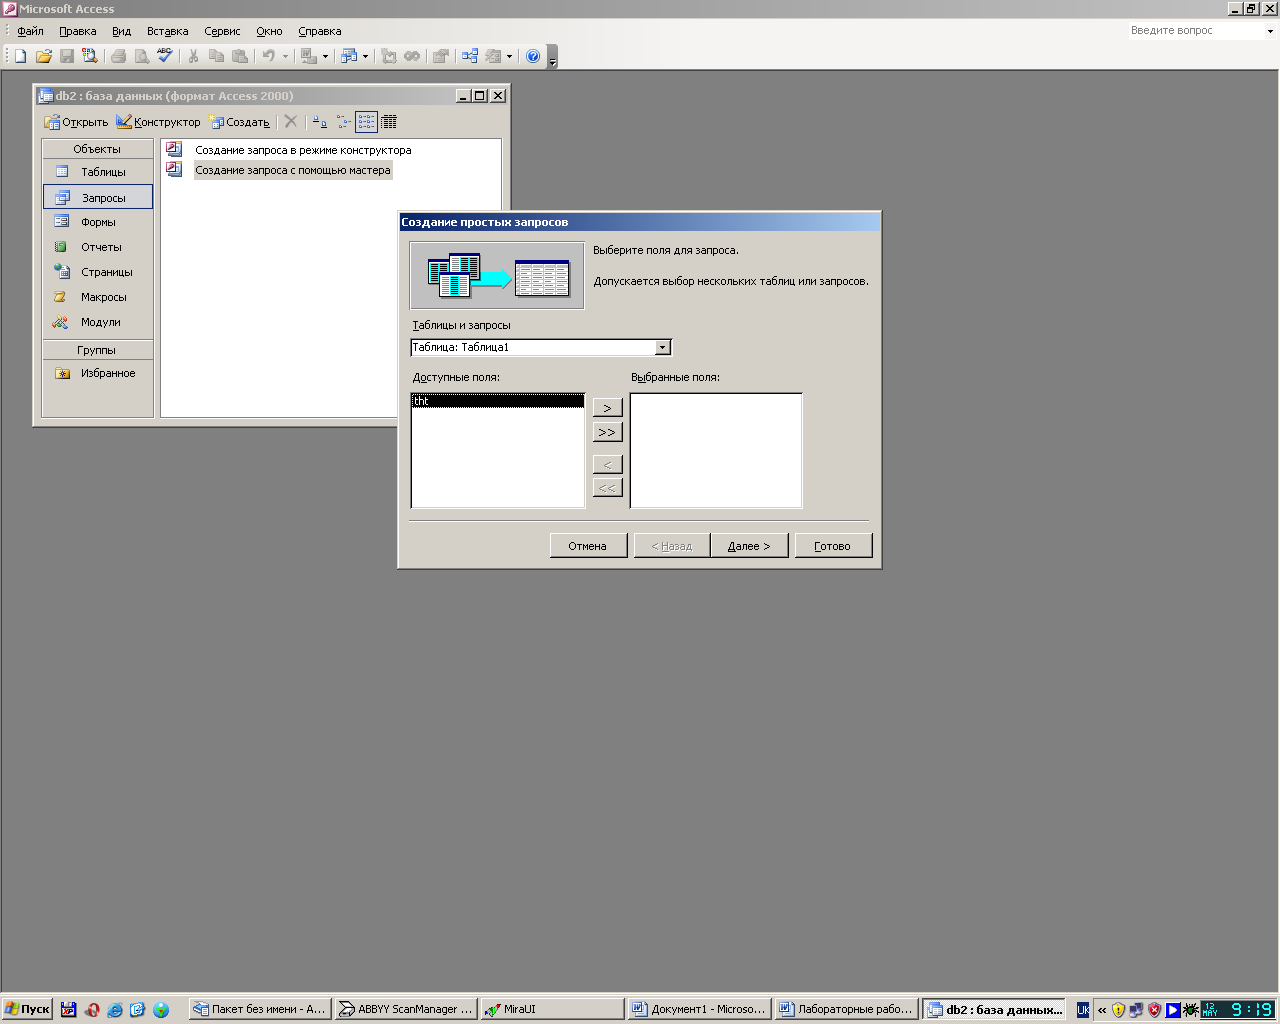Click the Объекты group header
This screenshot has height=1024, width=1280.
point(97,149)
